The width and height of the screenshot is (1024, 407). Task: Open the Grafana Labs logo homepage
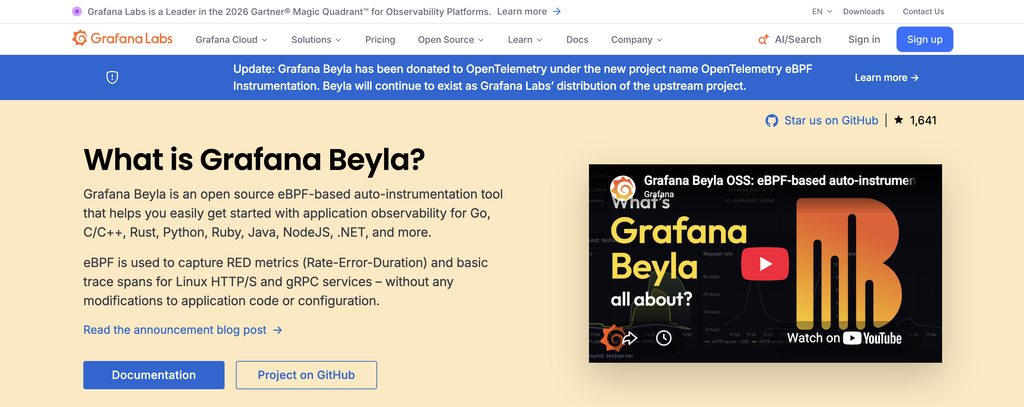[122, 39]
